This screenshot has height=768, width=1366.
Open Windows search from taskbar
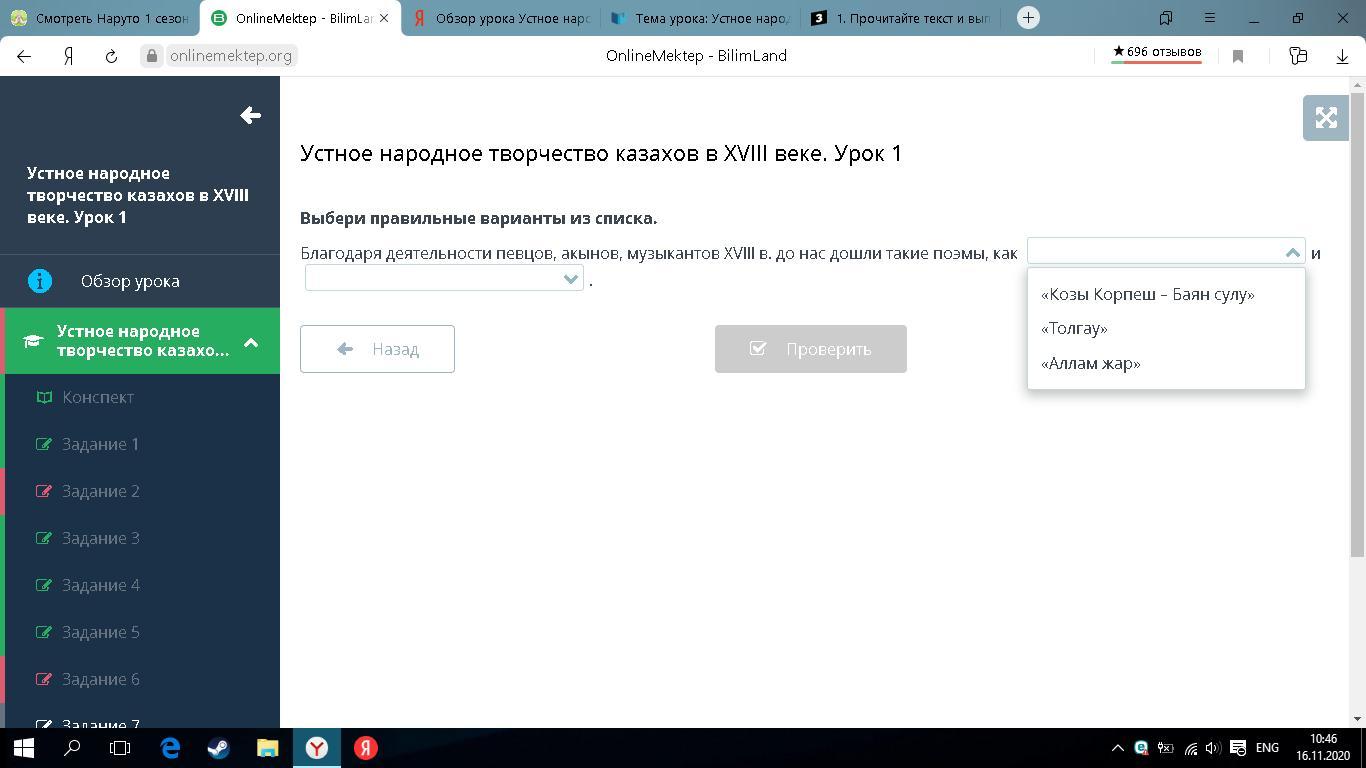72,748
